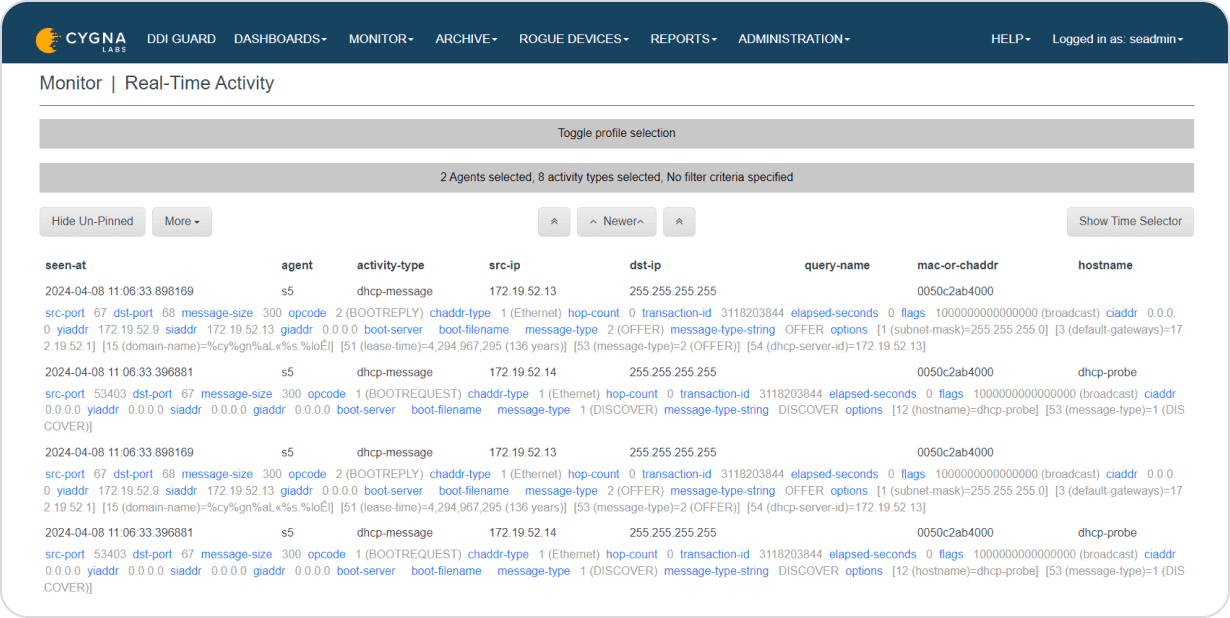The width and height of the screenshot is (1230, 618).
Task: Open the ROGUE DEVICES menu
Action: (573, 39)
